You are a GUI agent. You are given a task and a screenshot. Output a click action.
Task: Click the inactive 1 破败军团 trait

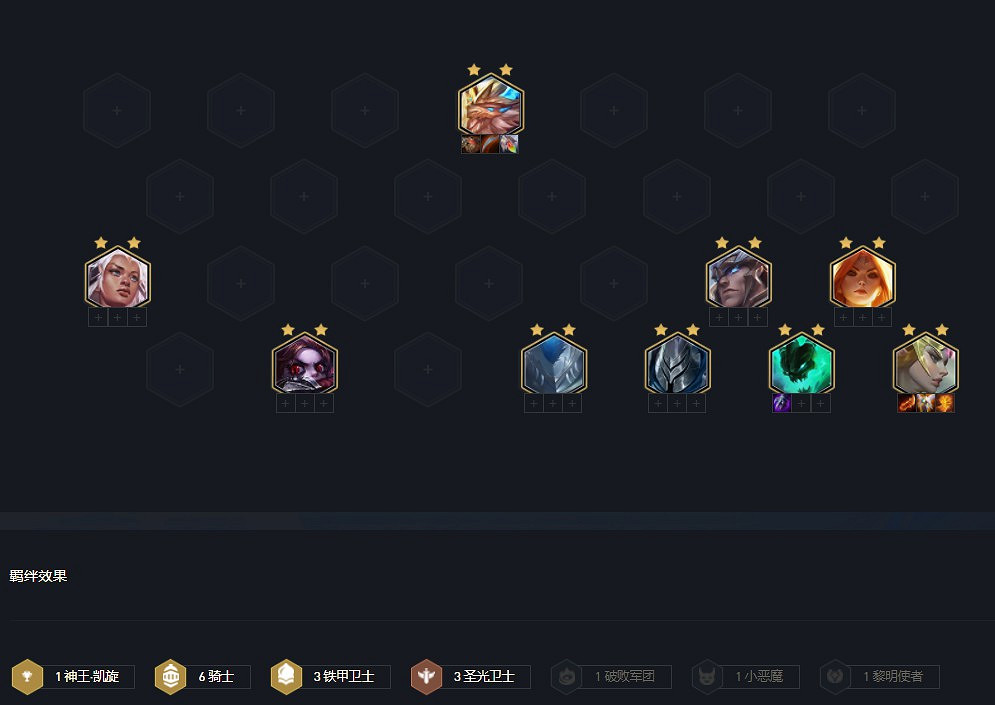[x=611, y=676]
